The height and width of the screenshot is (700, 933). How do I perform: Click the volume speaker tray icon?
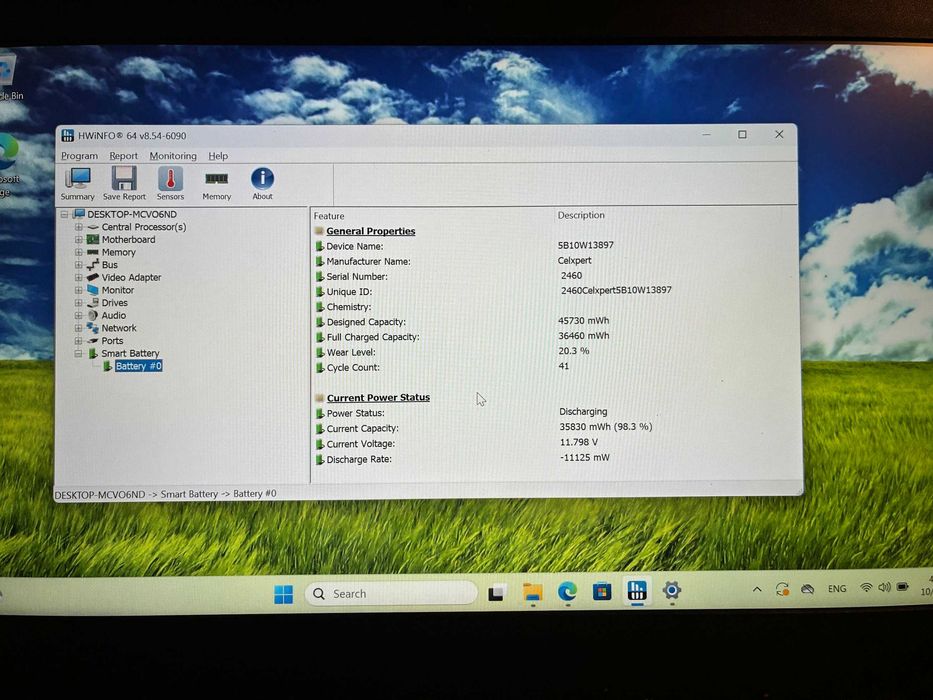tap(885, 588)
